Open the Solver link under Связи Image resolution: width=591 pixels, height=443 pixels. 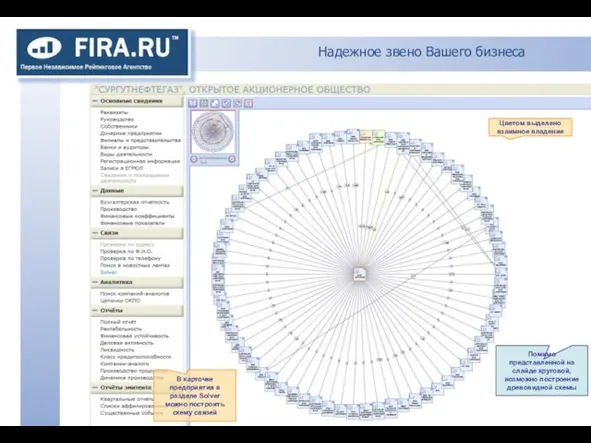tap(109, 272)
